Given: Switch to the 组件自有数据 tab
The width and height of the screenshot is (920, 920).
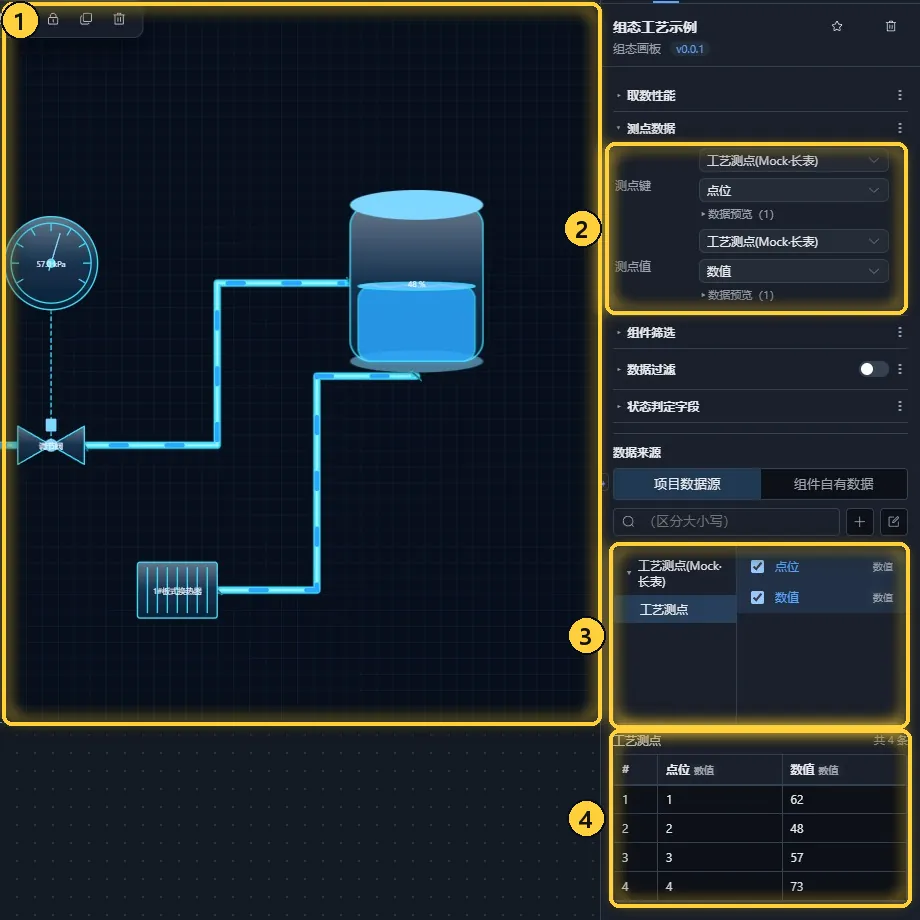Looking at the screenshot, I should 834,484.
